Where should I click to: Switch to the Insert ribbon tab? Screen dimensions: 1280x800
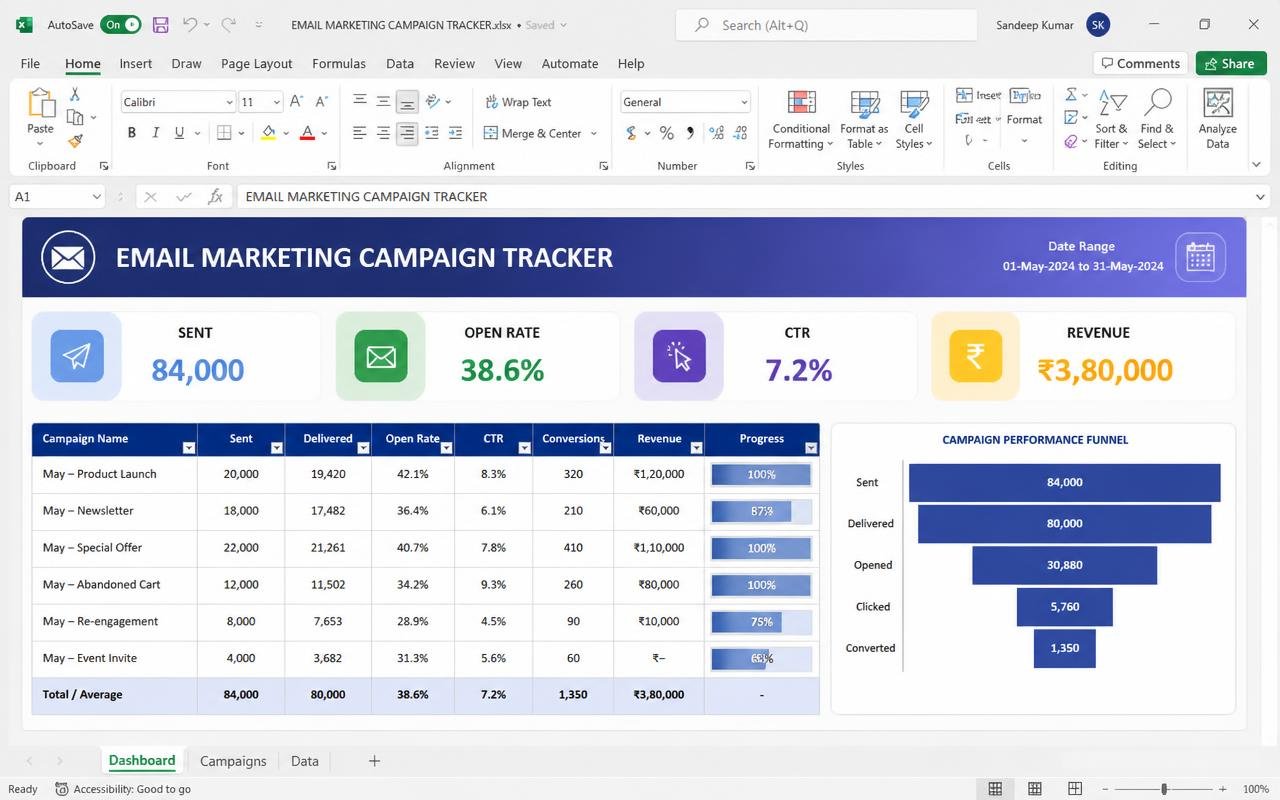[x=136, y=63]
